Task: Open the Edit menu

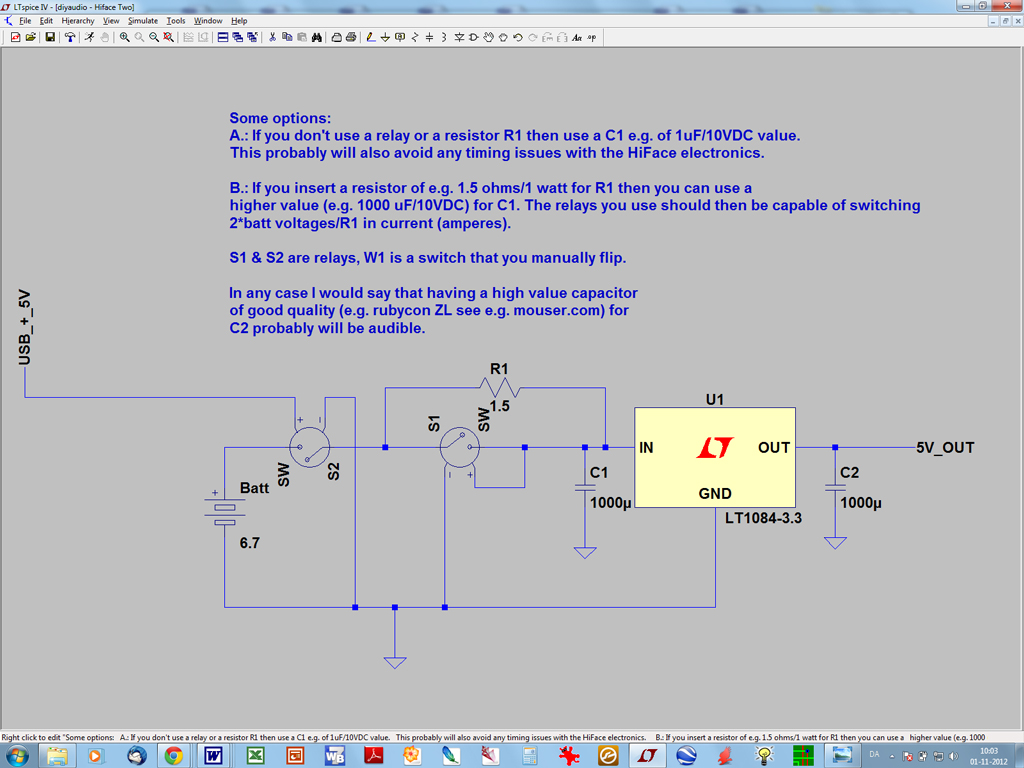Action: (x=46, y=21)
